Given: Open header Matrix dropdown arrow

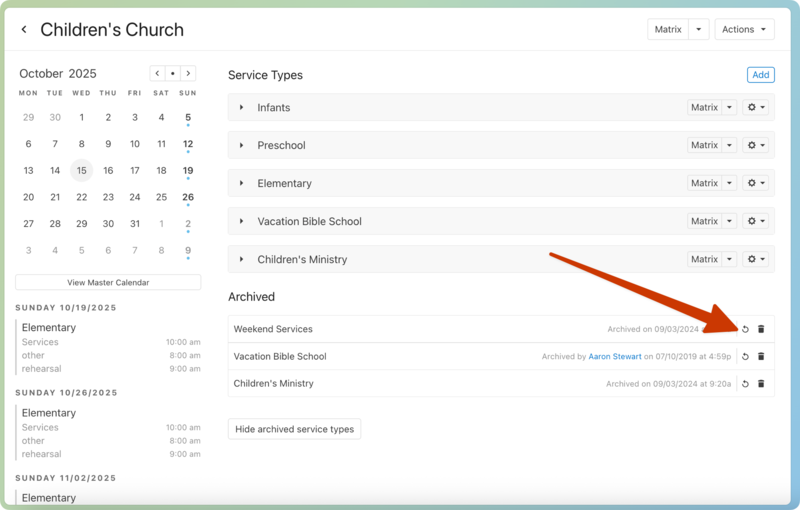Looking at the screenshot, I should (700, 30).
